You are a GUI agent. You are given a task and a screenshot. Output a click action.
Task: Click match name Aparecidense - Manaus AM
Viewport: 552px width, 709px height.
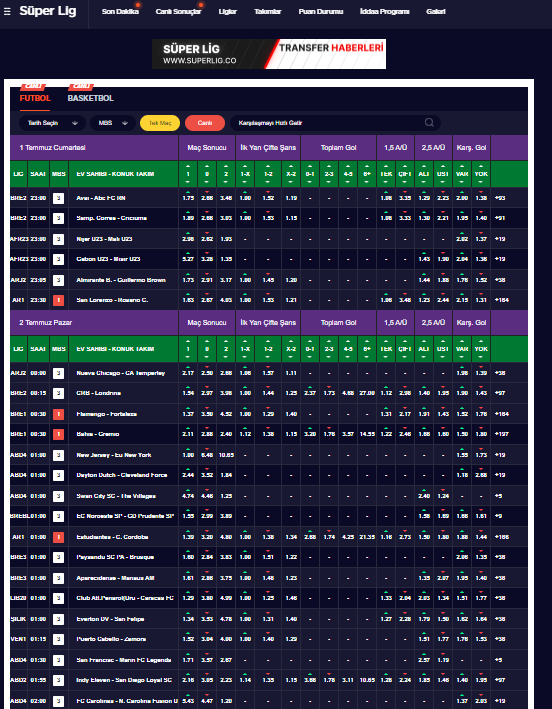pos(116,578)
